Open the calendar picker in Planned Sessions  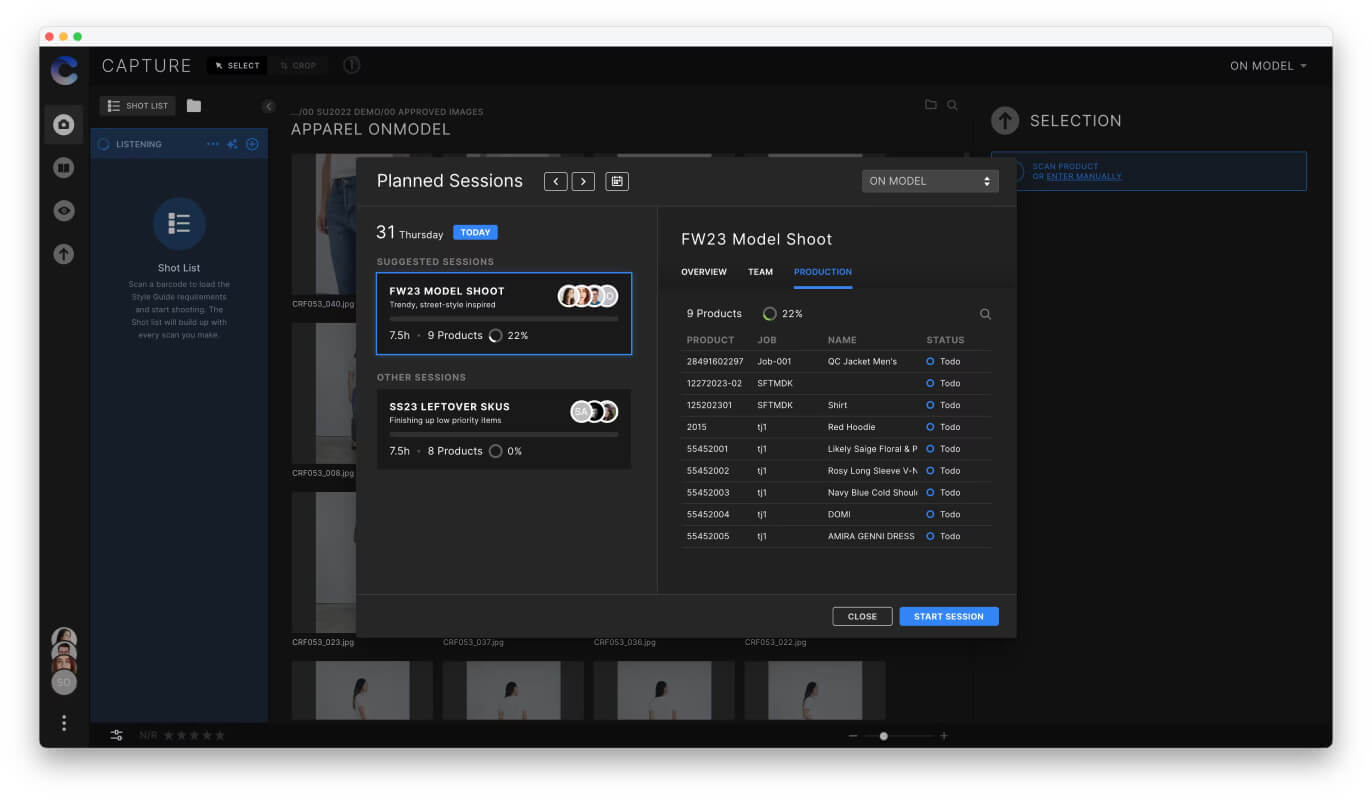(x=617, y=181)
